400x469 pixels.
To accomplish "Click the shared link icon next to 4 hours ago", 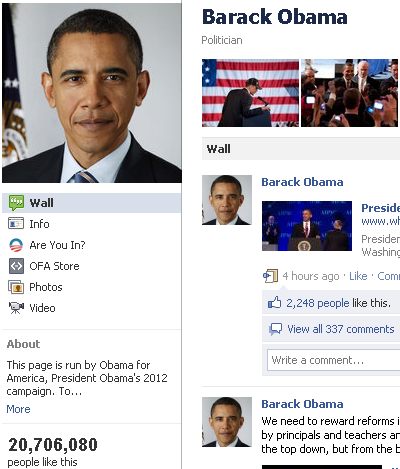I will click(x=270, y=276).
